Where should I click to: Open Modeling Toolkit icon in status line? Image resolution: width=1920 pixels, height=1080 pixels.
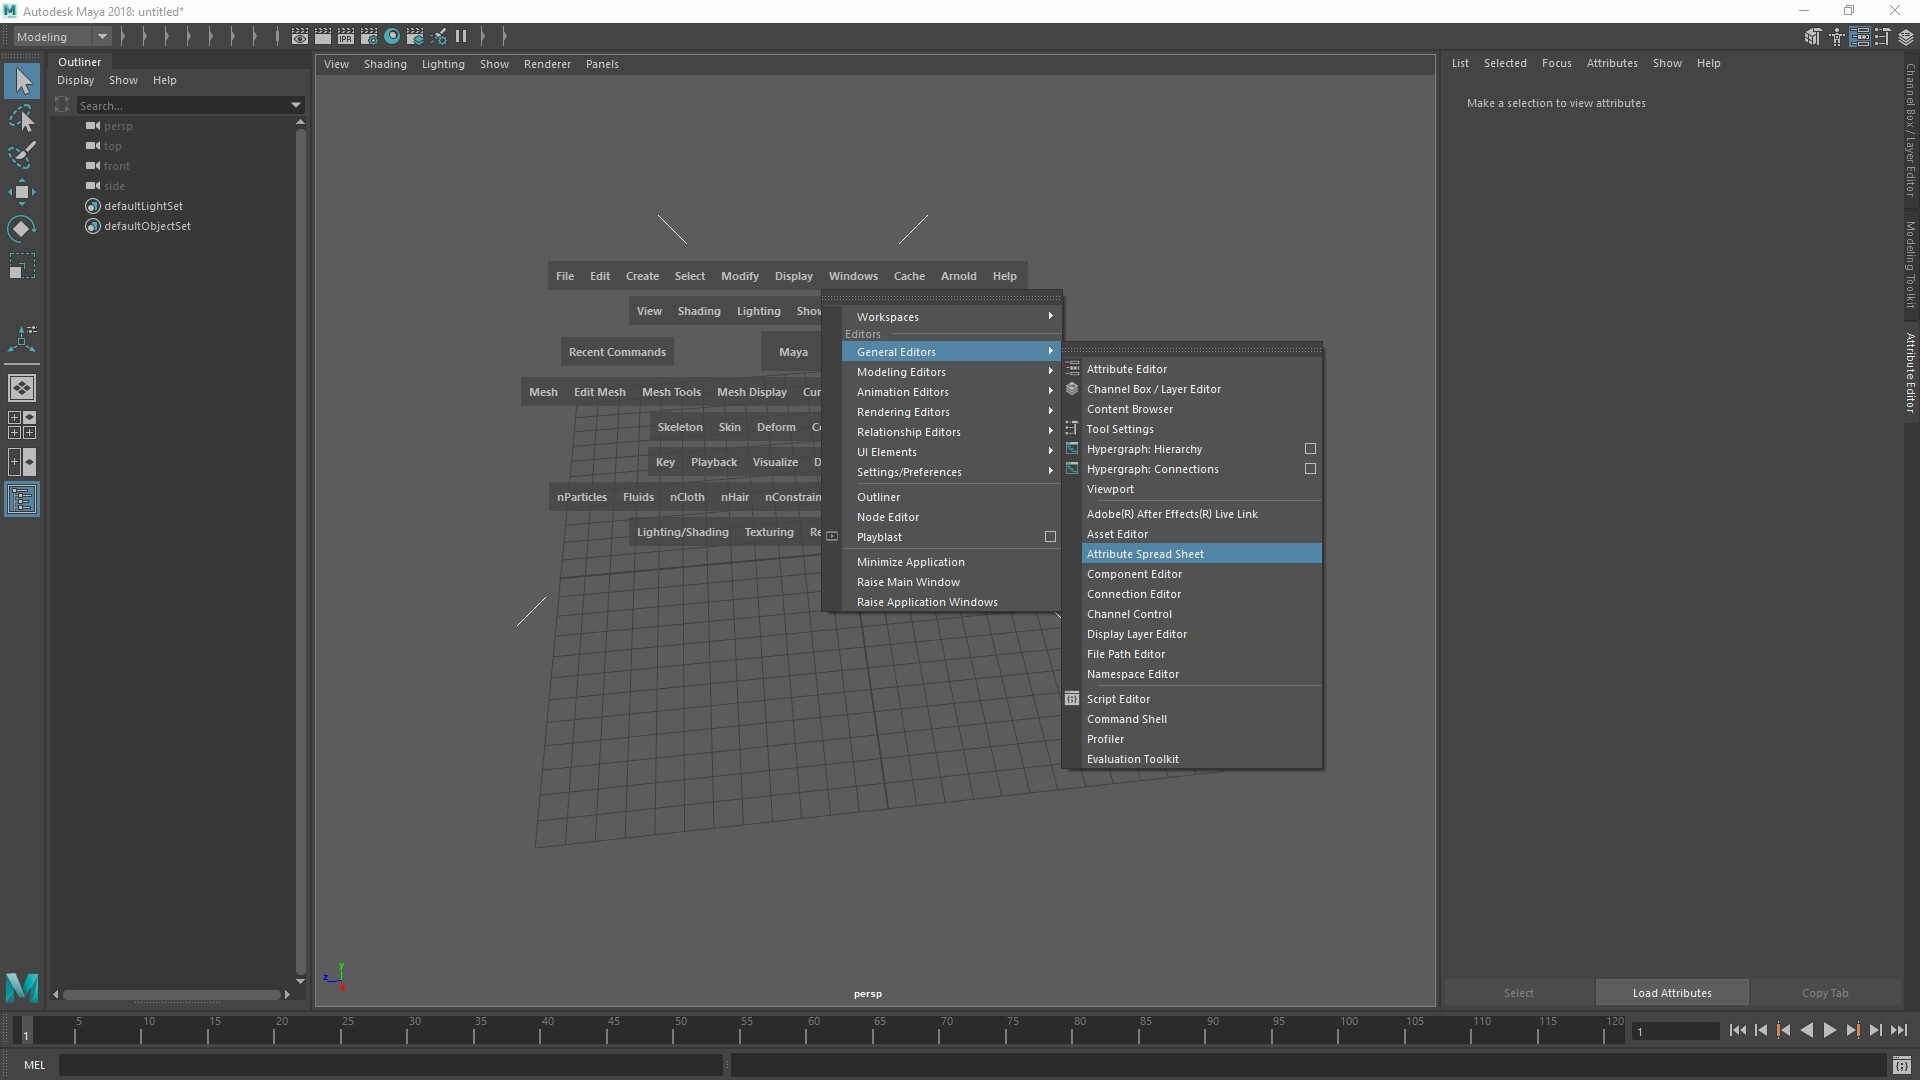(x=1813, y=37)
